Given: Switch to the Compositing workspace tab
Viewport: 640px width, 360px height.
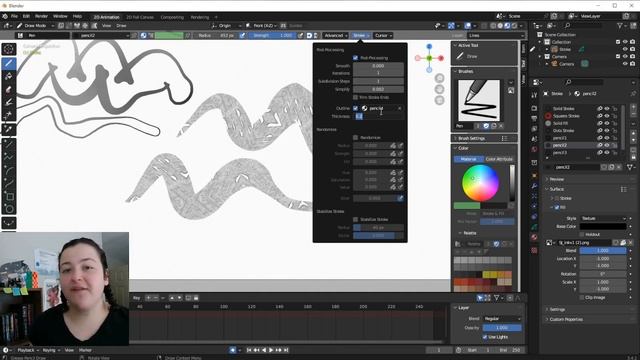Looking at the screenshot, I should pyautogui.click(x=172, y=17).
